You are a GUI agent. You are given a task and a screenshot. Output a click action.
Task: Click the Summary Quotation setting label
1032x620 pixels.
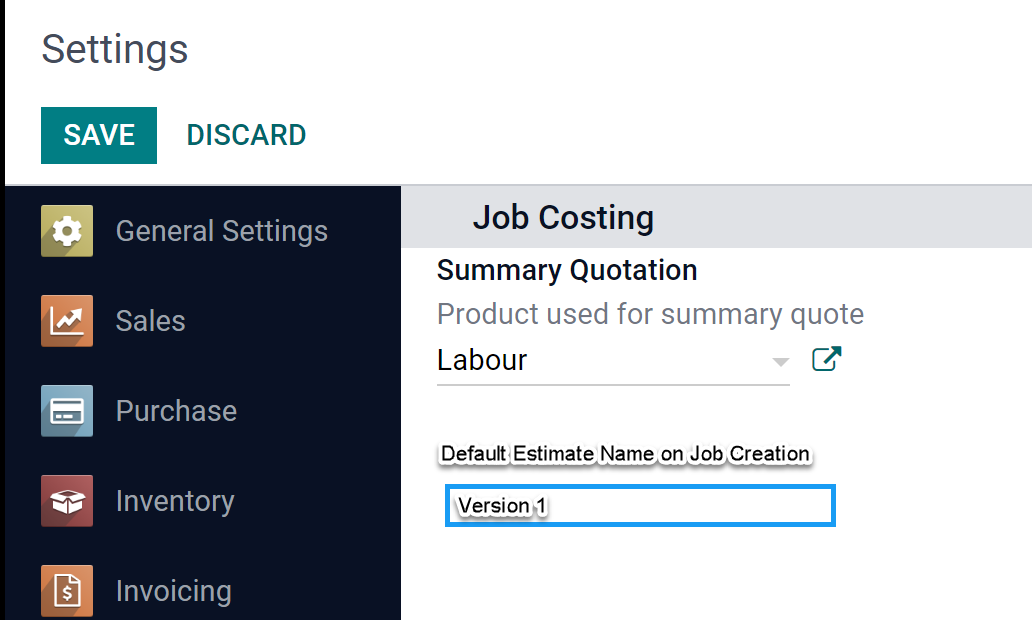coord(567,270)
